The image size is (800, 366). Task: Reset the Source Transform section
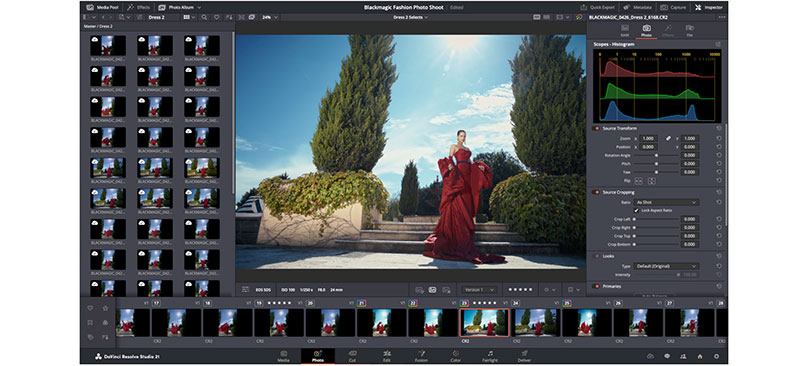pos(719,128)
